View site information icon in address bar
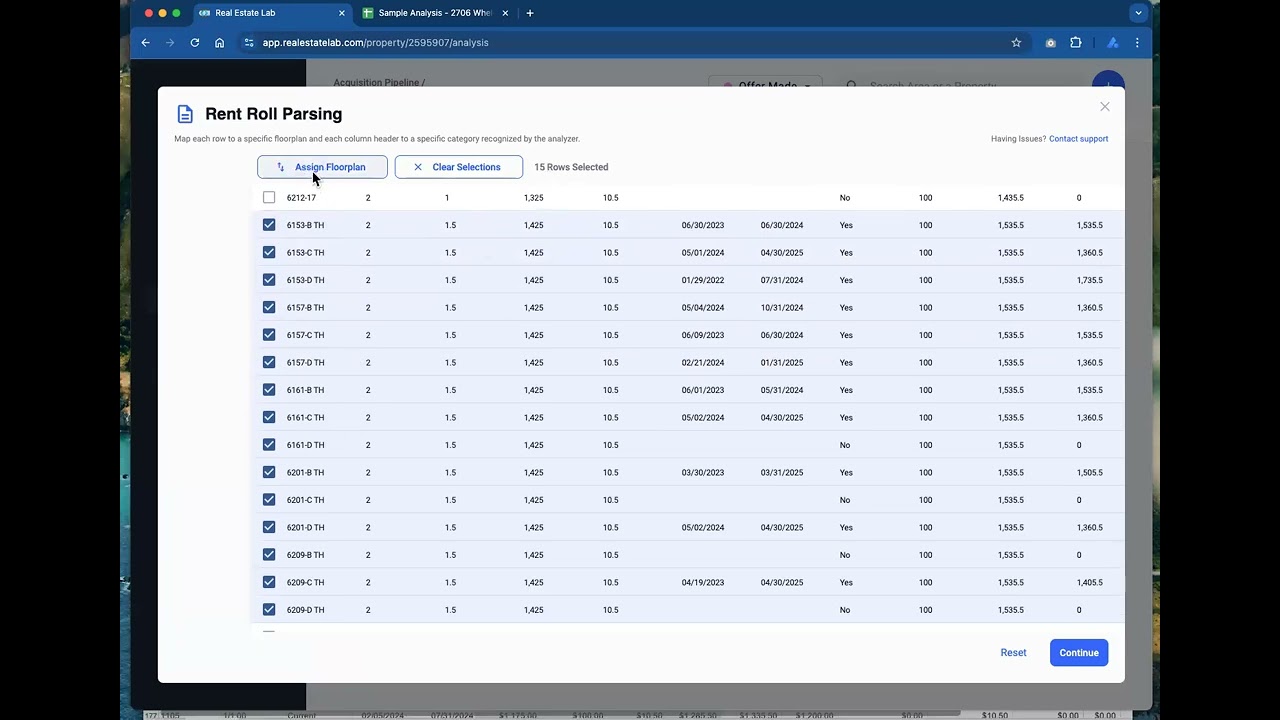Image resolution: width=1280 pixels, height=720 pixels. [x=248, y=43]
